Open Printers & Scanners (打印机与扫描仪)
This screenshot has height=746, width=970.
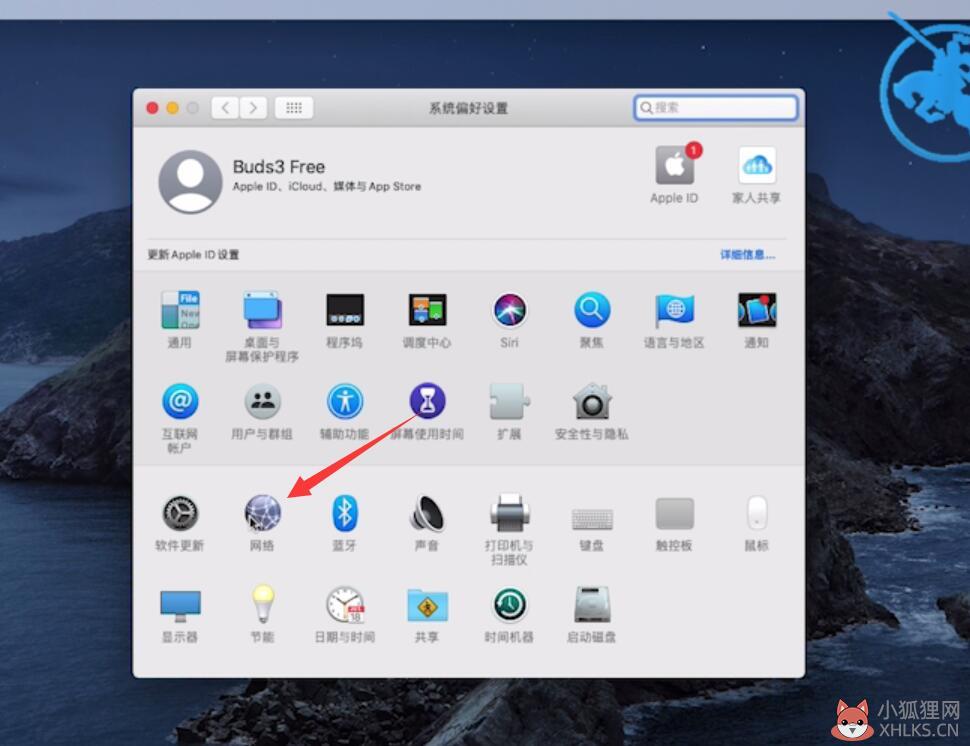[510, 512]
